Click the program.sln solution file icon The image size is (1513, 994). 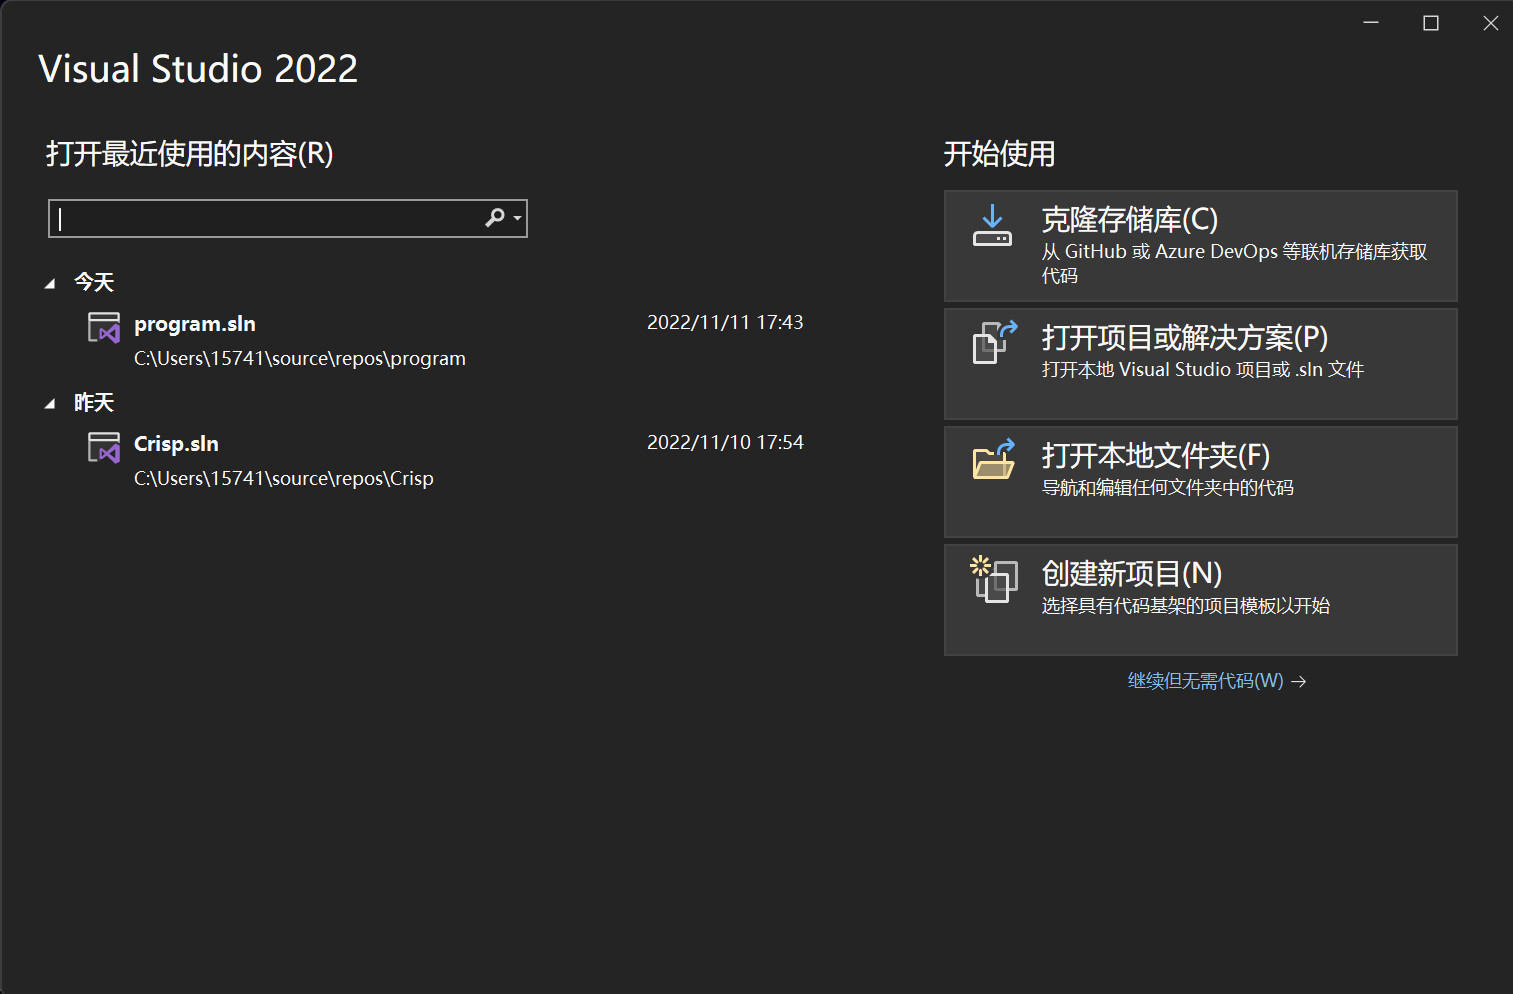pyautogui.click(x=104, y=327)
